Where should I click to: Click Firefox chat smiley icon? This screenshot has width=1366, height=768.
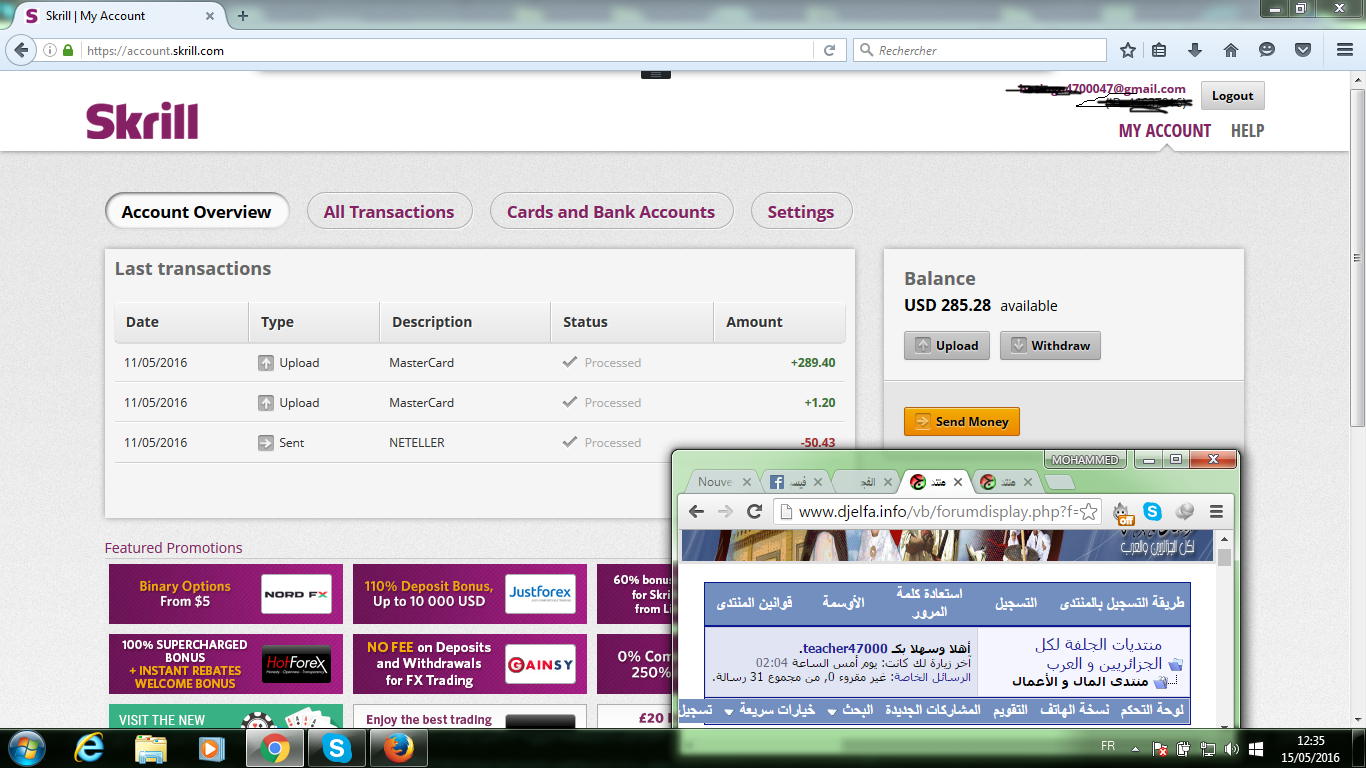click(1267, 50)
